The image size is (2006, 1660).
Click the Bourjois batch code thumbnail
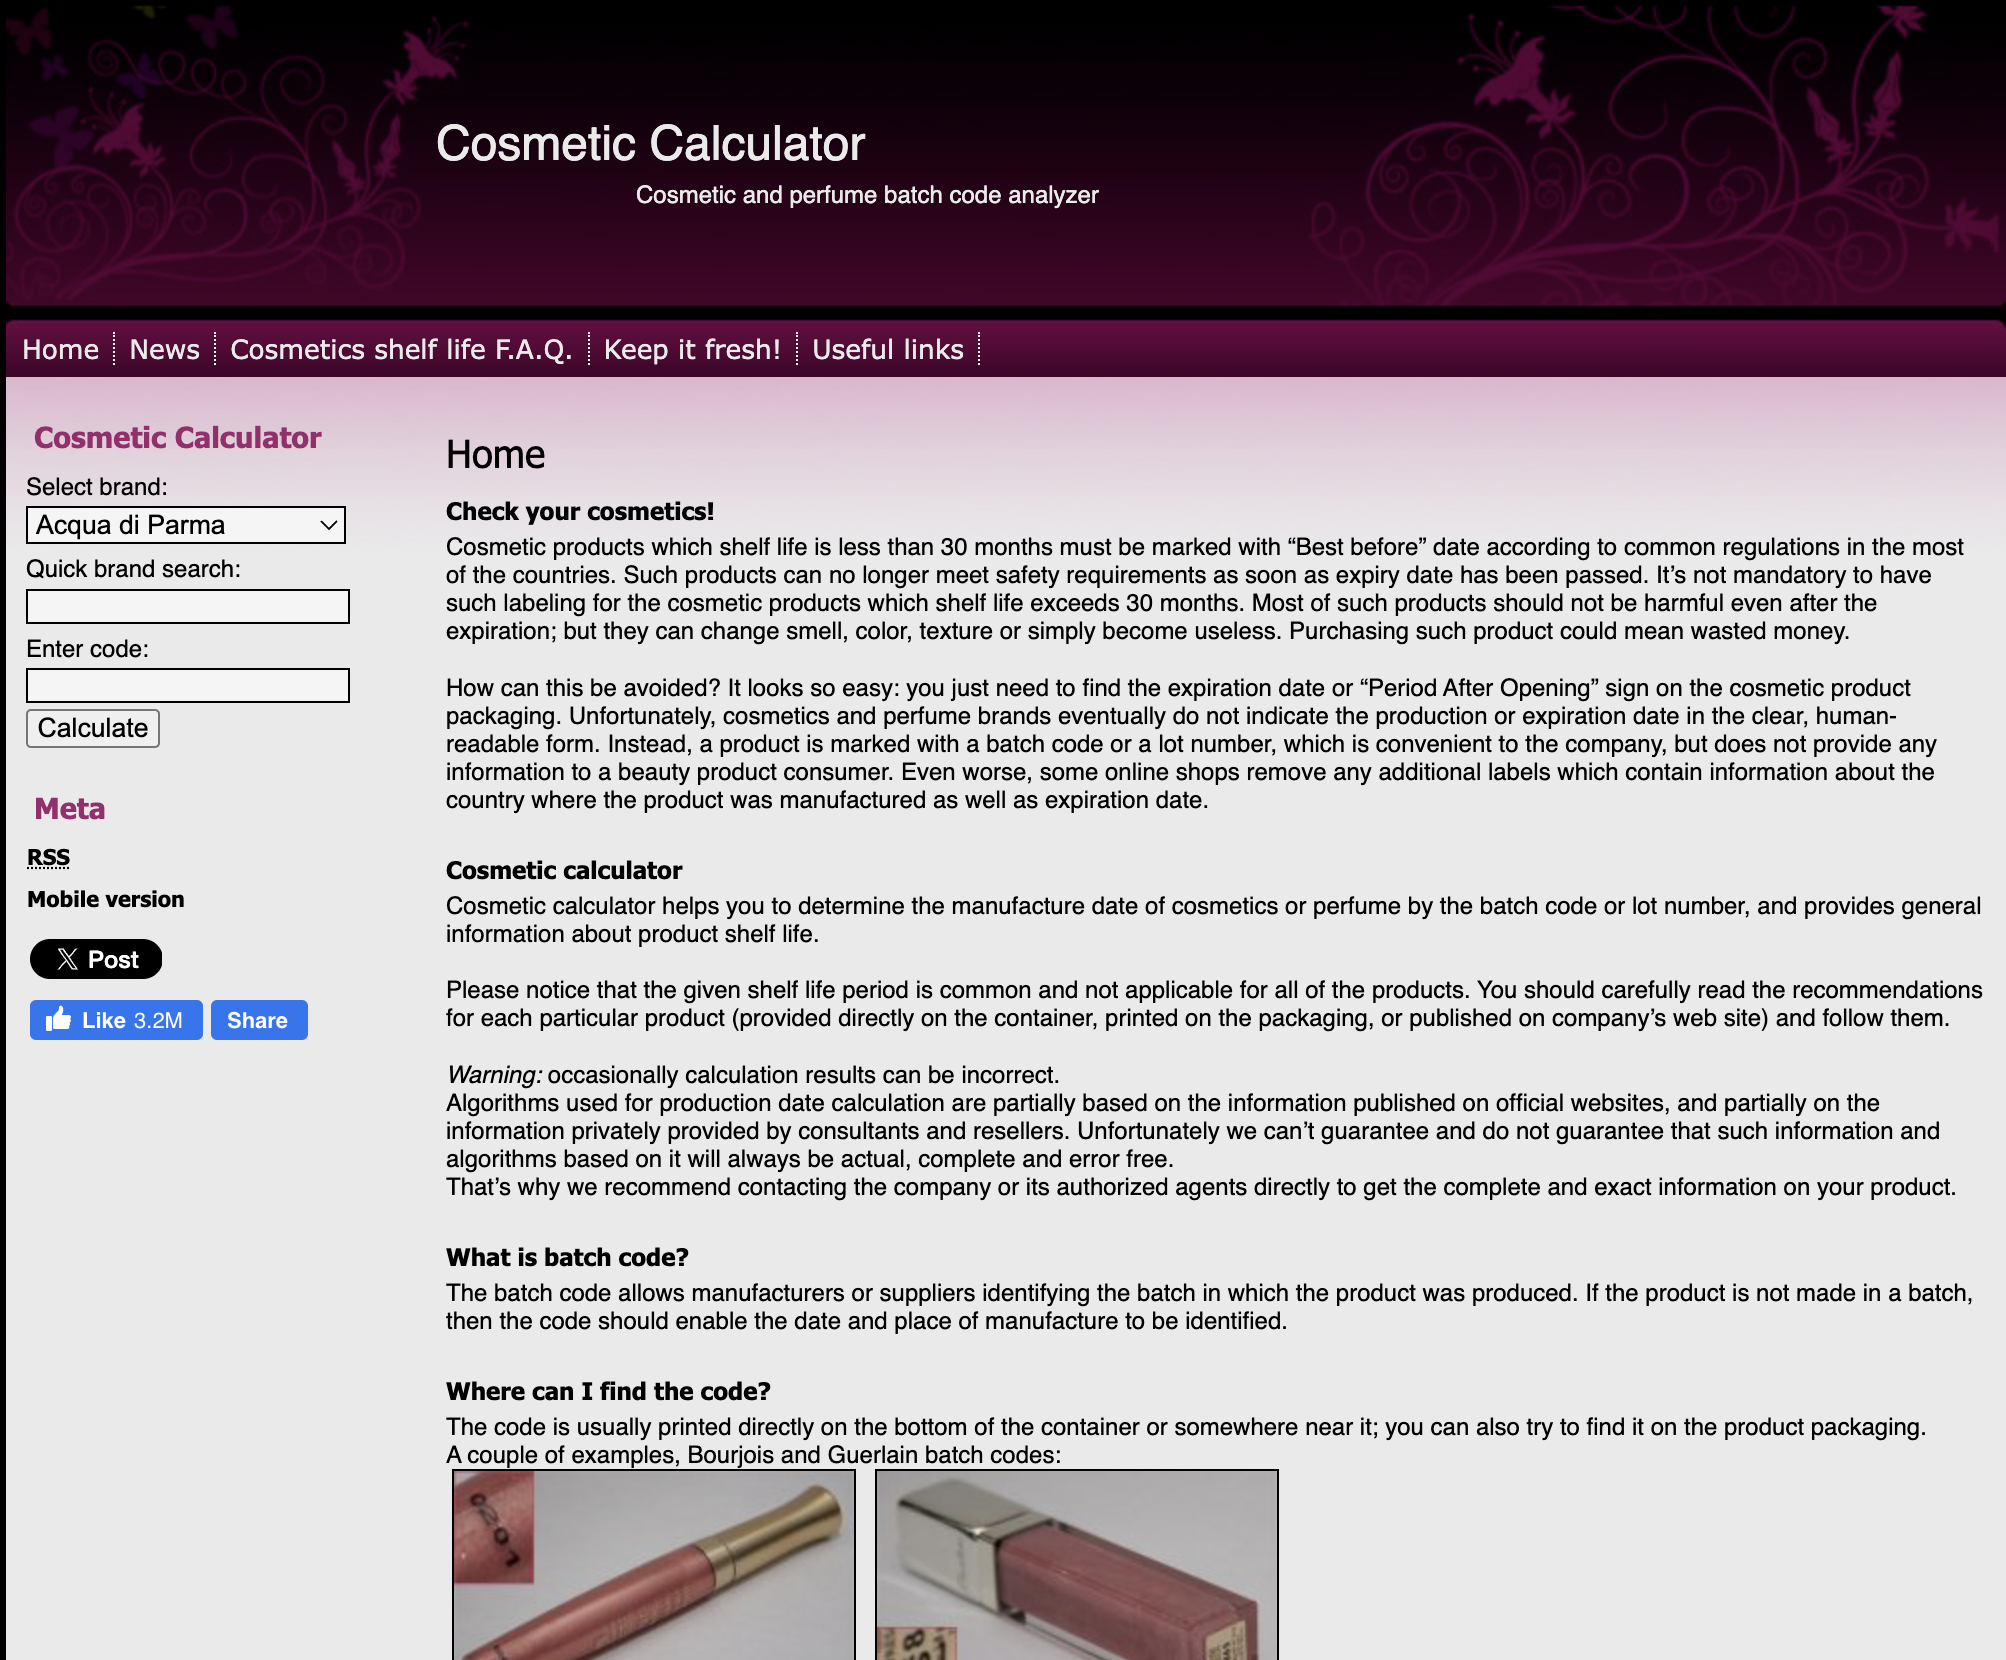[x=653, y=1563]
